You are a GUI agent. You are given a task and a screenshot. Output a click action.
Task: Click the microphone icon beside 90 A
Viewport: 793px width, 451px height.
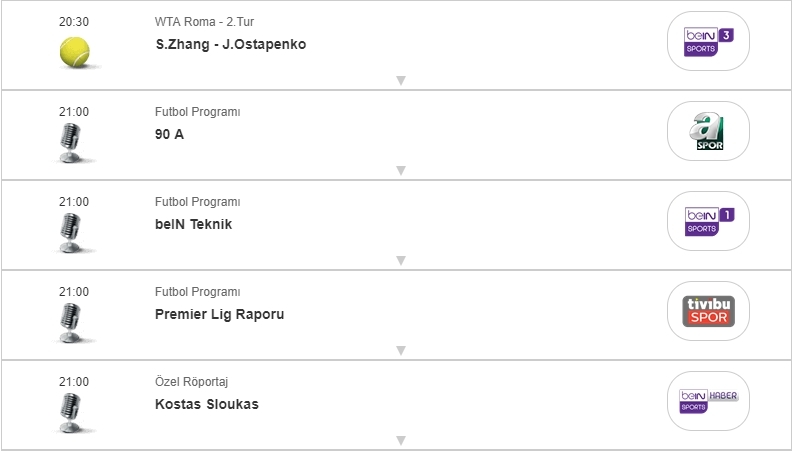coord(71,143)
